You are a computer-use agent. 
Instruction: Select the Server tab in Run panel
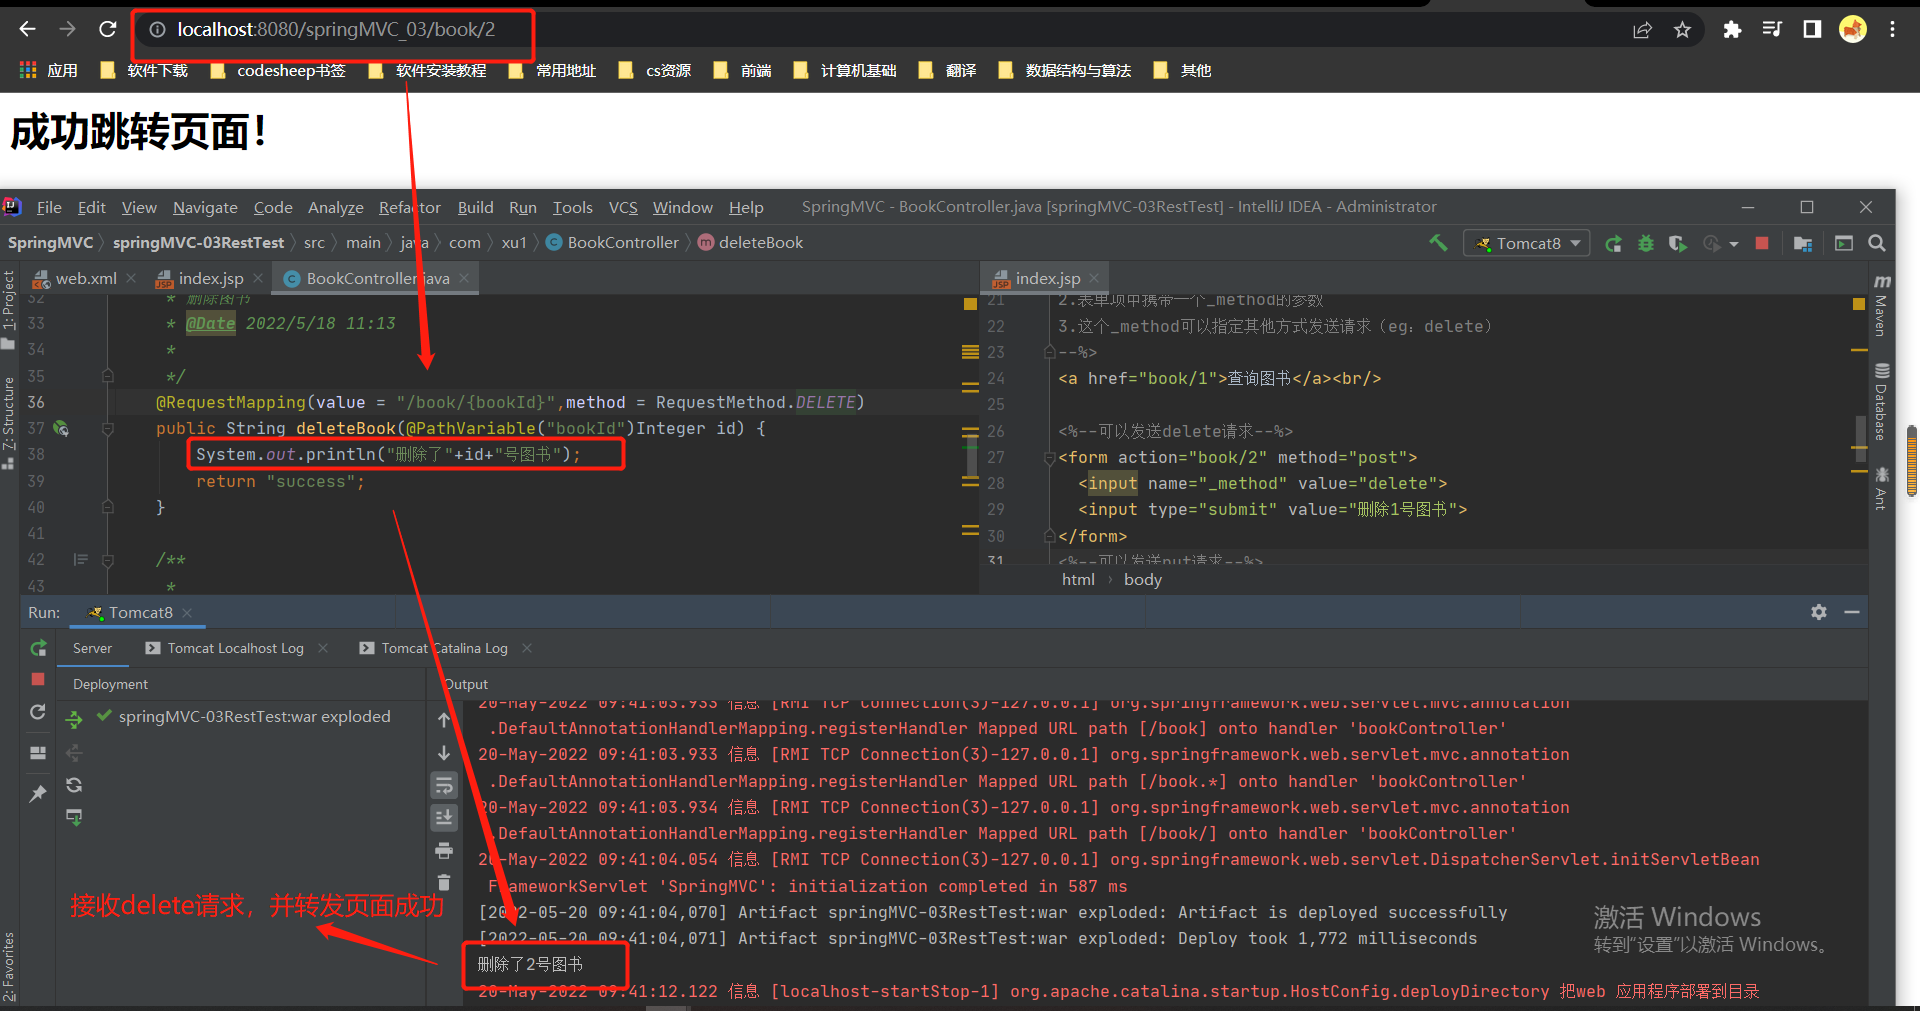point(92,648)
